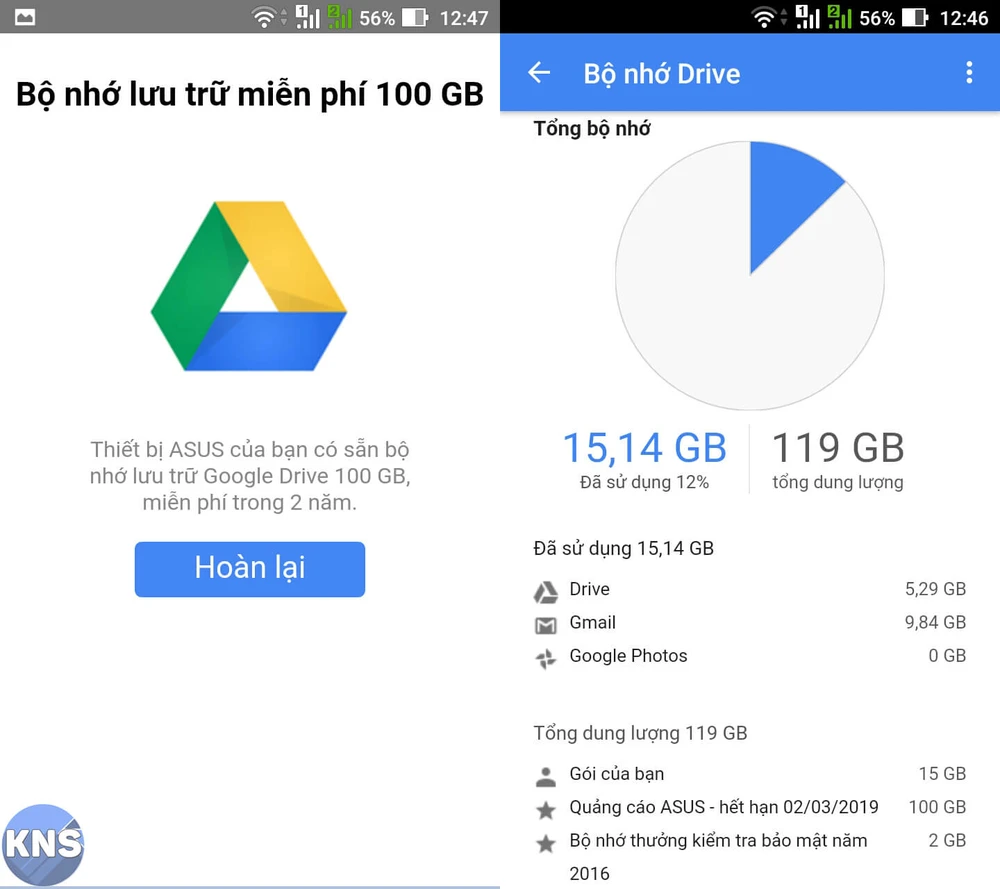The image size is (1000, 889).
Task: Tap the Wi-Fi icon in the status bar
Action: pos(762,17)
